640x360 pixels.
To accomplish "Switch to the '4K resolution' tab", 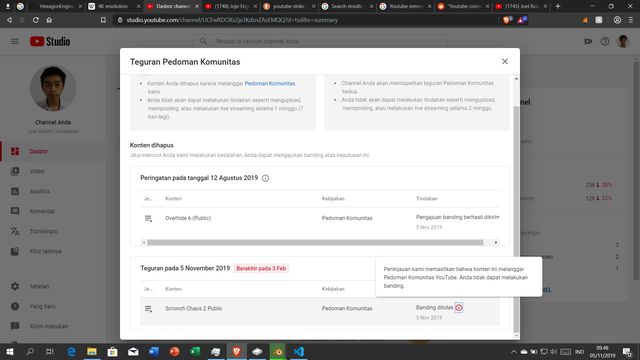I will click(x=114, y=6).
